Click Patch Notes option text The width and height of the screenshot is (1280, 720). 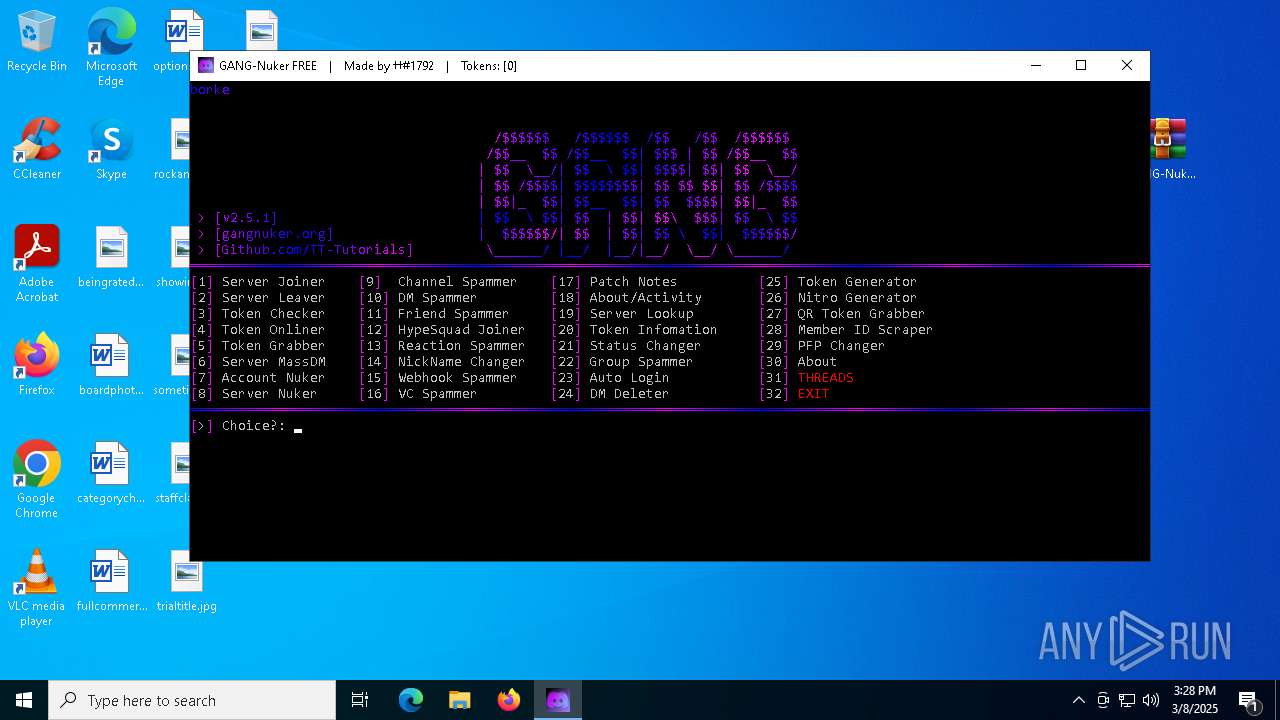(633, 282)
